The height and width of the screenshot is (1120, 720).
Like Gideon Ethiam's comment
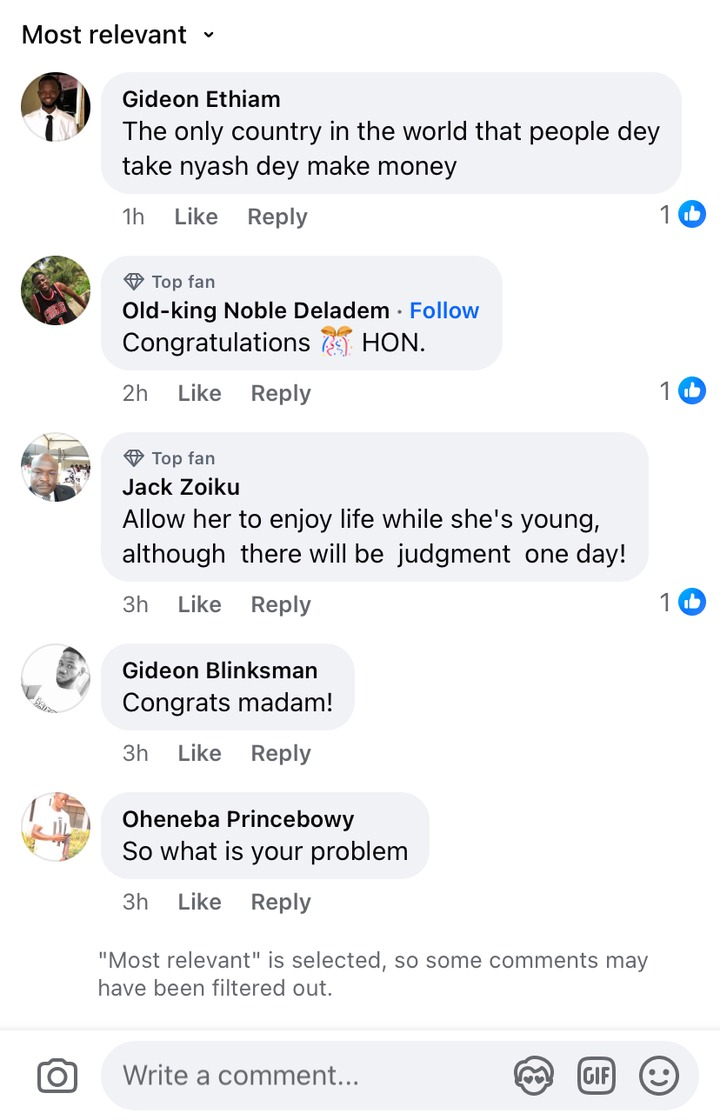coord(195,217)
